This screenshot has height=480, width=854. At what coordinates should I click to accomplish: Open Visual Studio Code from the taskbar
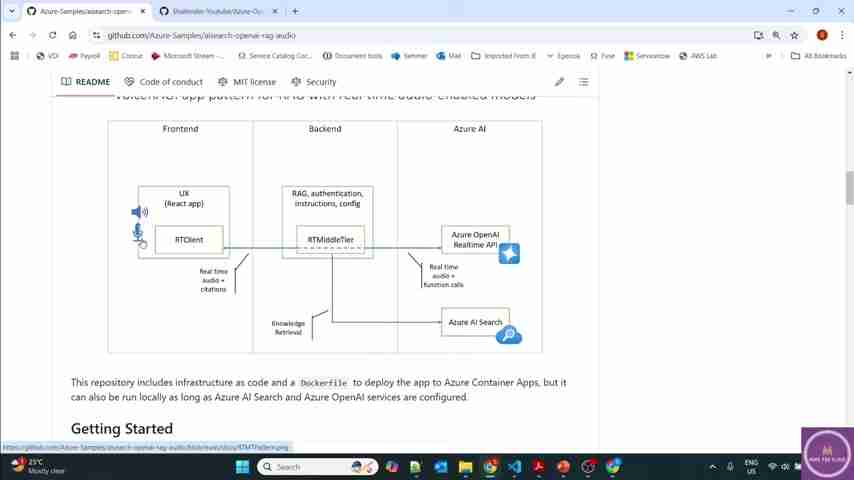tap(514, 467)
